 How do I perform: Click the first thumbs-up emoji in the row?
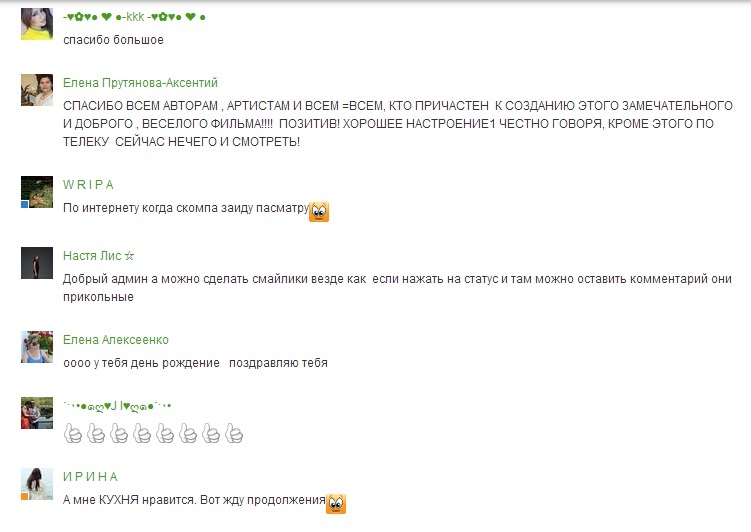pos(73,434)
